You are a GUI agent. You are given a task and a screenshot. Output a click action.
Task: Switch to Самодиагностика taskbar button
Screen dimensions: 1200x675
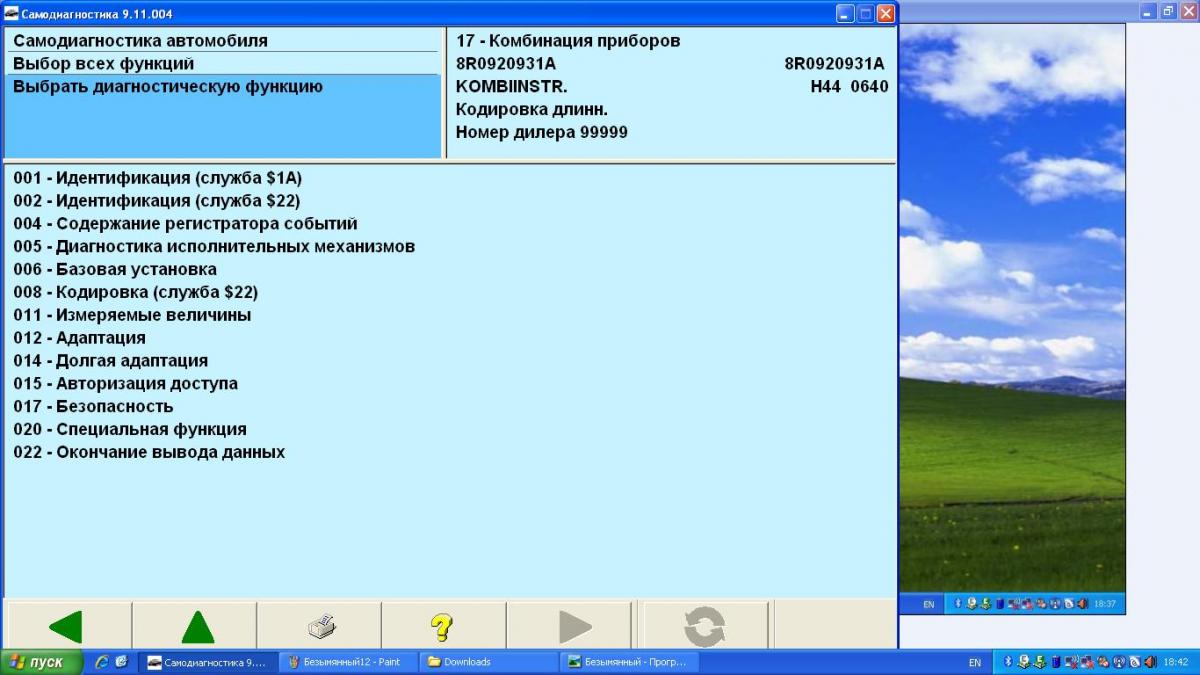[x=206, y=662]
